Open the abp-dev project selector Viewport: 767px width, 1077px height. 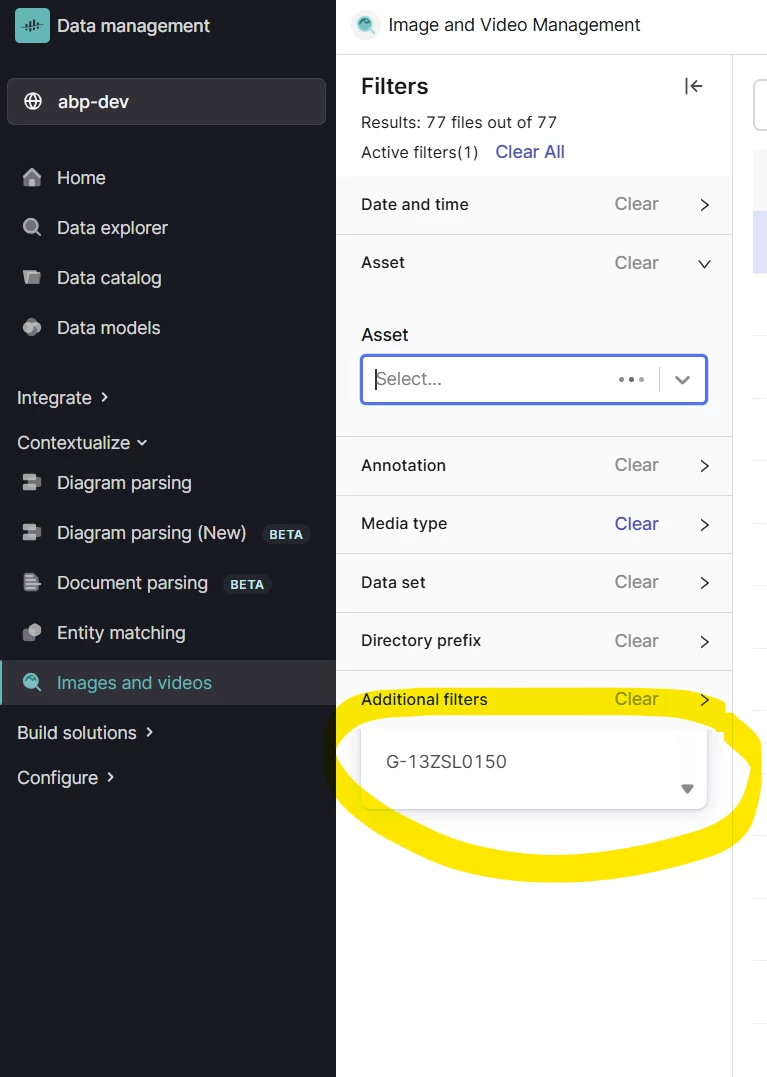click(x=166, y=102)
